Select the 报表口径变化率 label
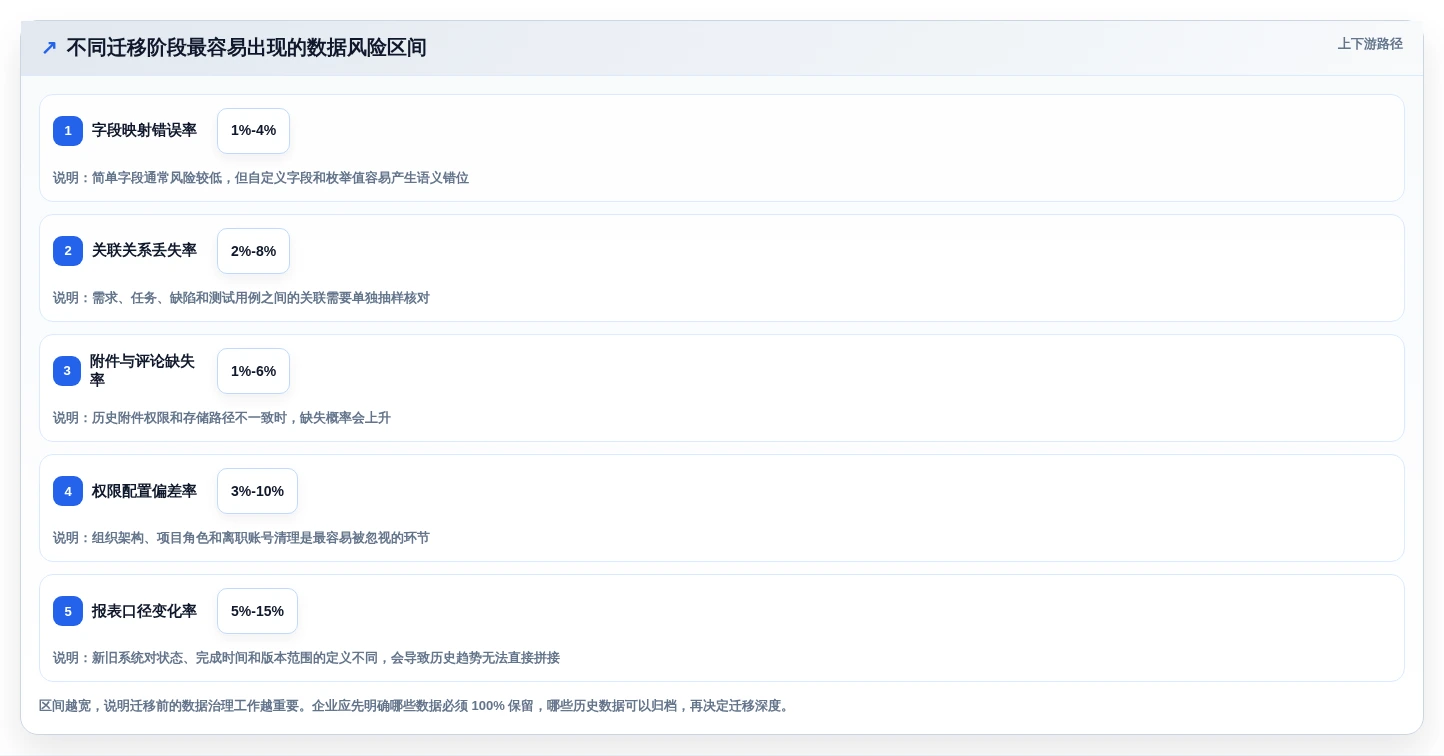The image size is (1444, 756). [x=144, y=611]
